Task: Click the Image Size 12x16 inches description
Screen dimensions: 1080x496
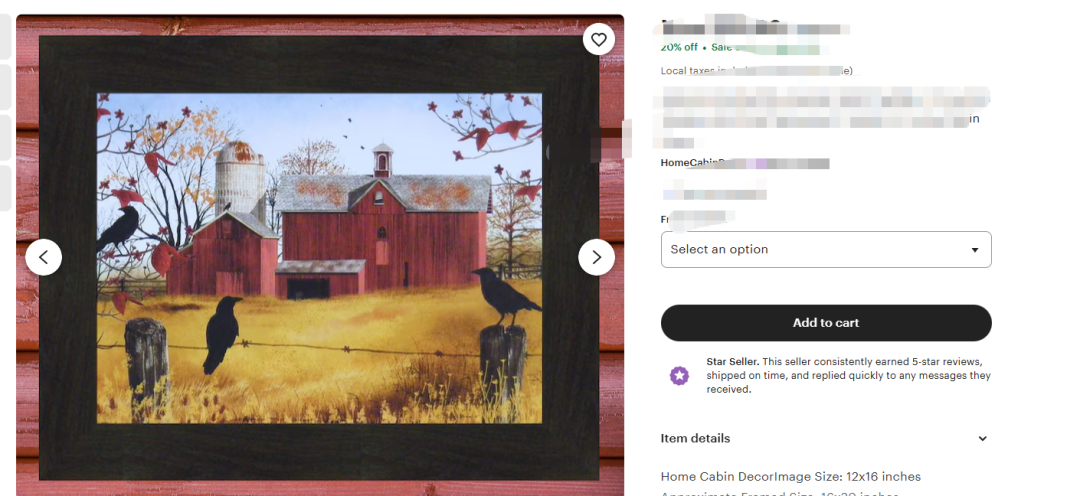Action: tap(791, 477)
